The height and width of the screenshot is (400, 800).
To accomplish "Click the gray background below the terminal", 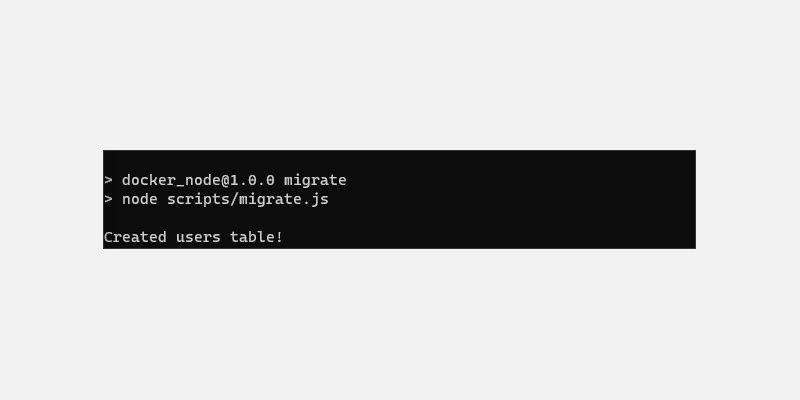I will pos(400,324).
